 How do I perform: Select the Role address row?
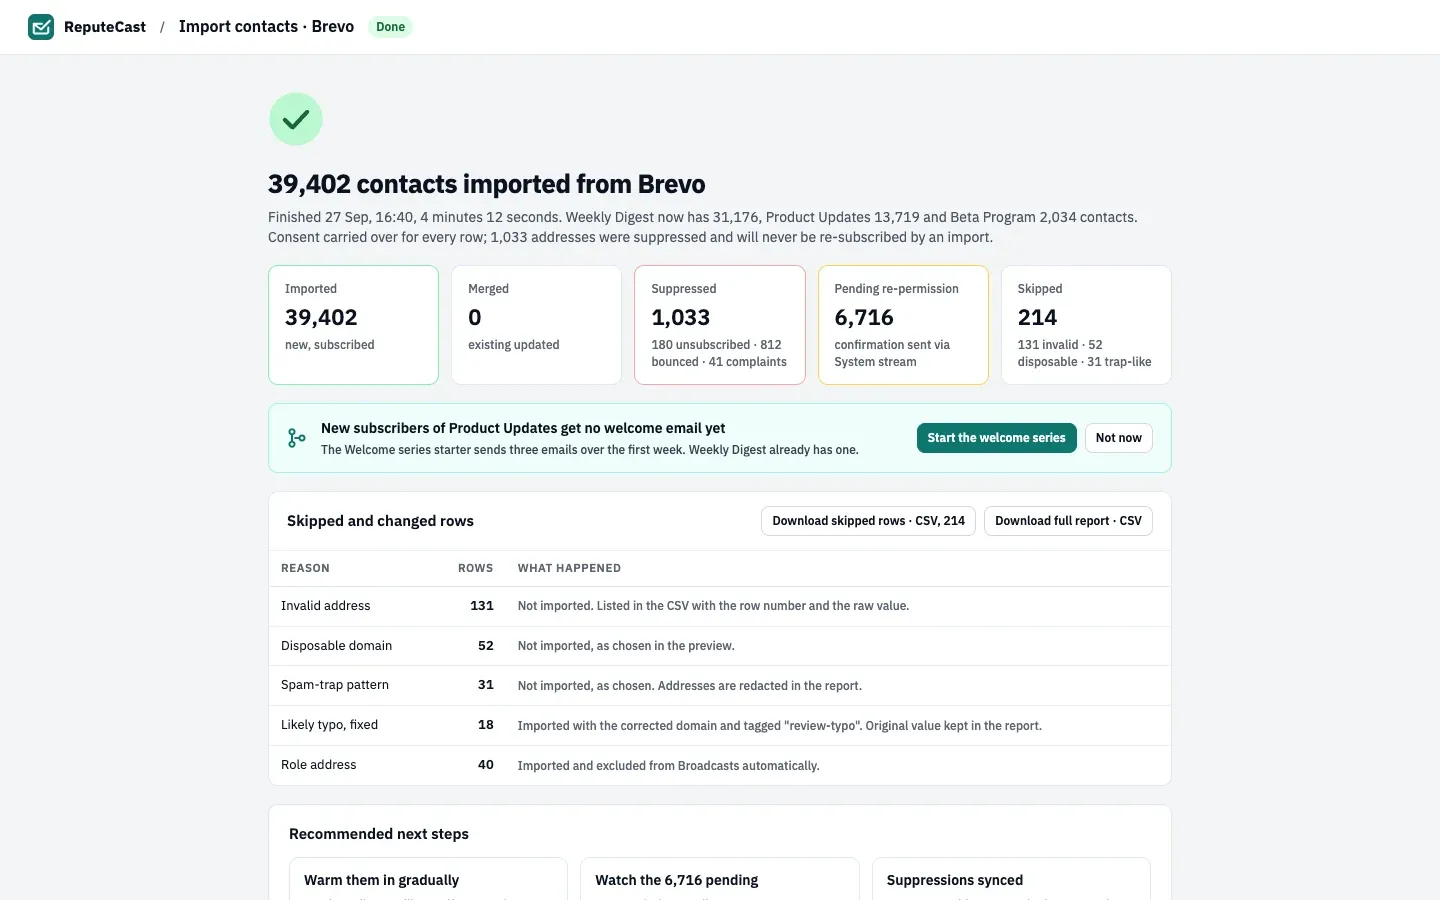720,766
